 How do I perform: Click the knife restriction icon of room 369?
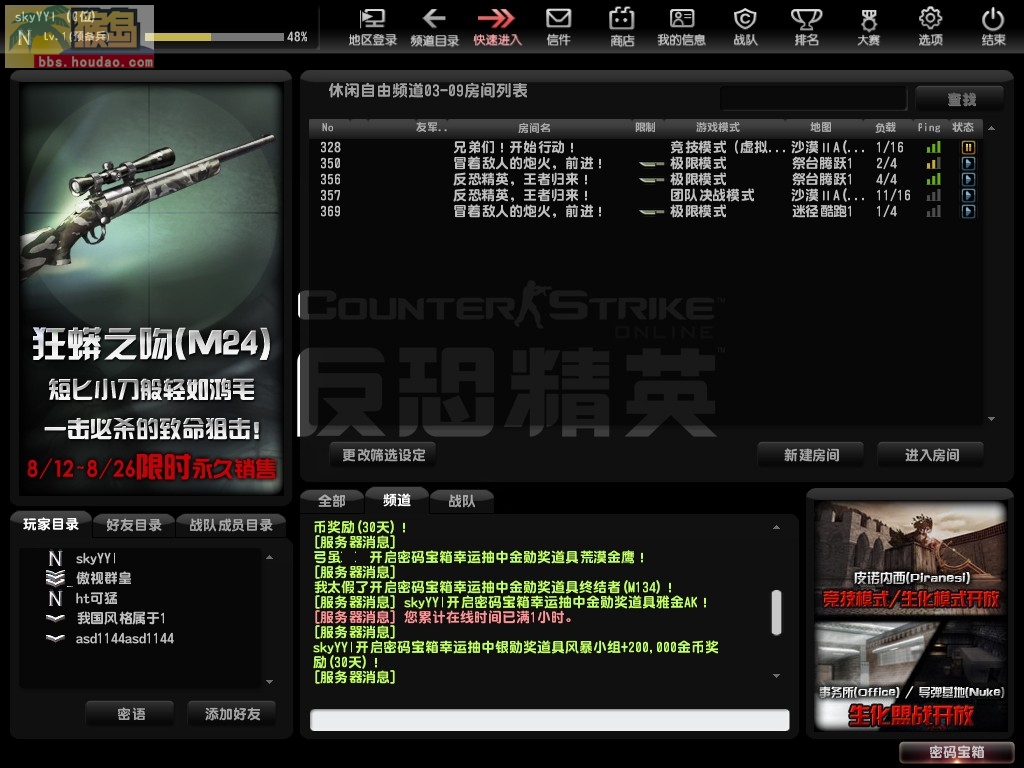click(650, 212)
